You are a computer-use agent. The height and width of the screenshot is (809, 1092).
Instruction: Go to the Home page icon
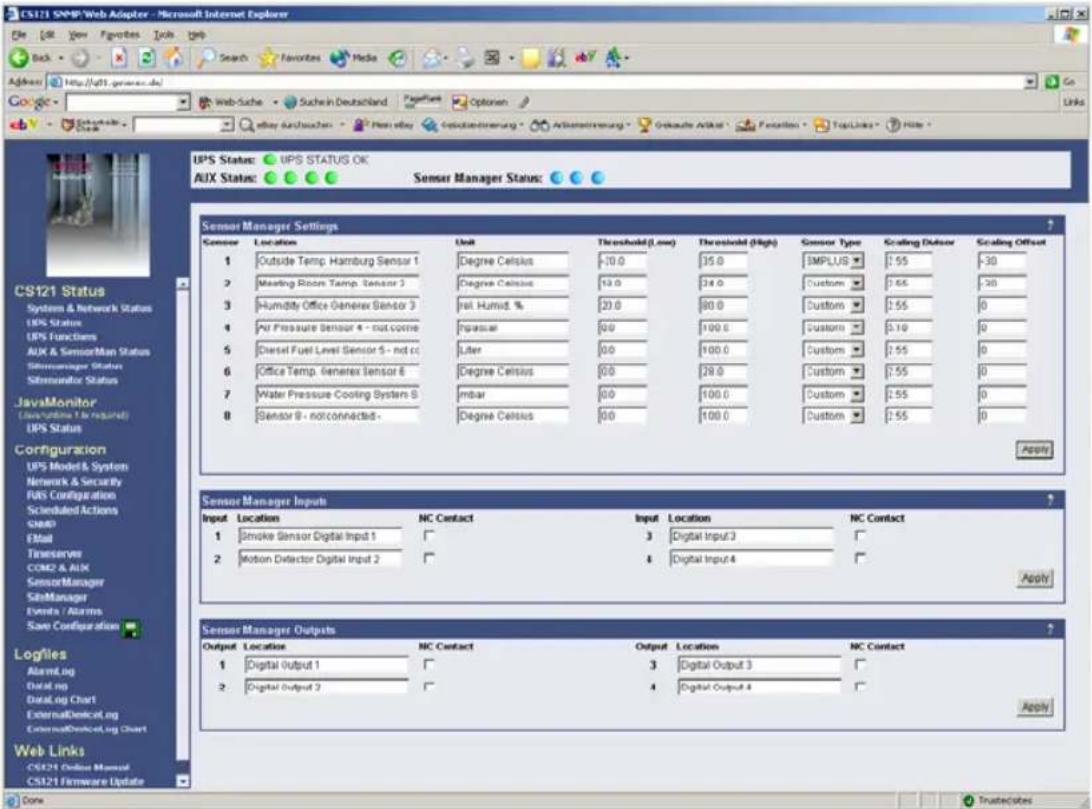[x=174, y=58]
